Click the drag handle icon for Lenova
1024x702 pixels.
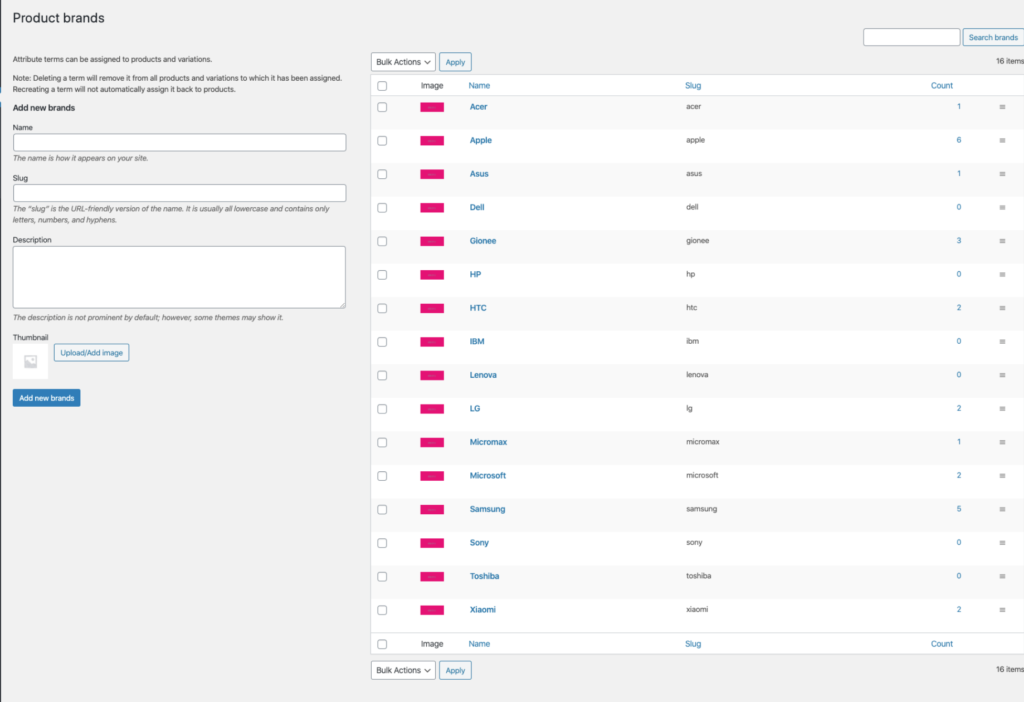click(x=1002, y=375)
